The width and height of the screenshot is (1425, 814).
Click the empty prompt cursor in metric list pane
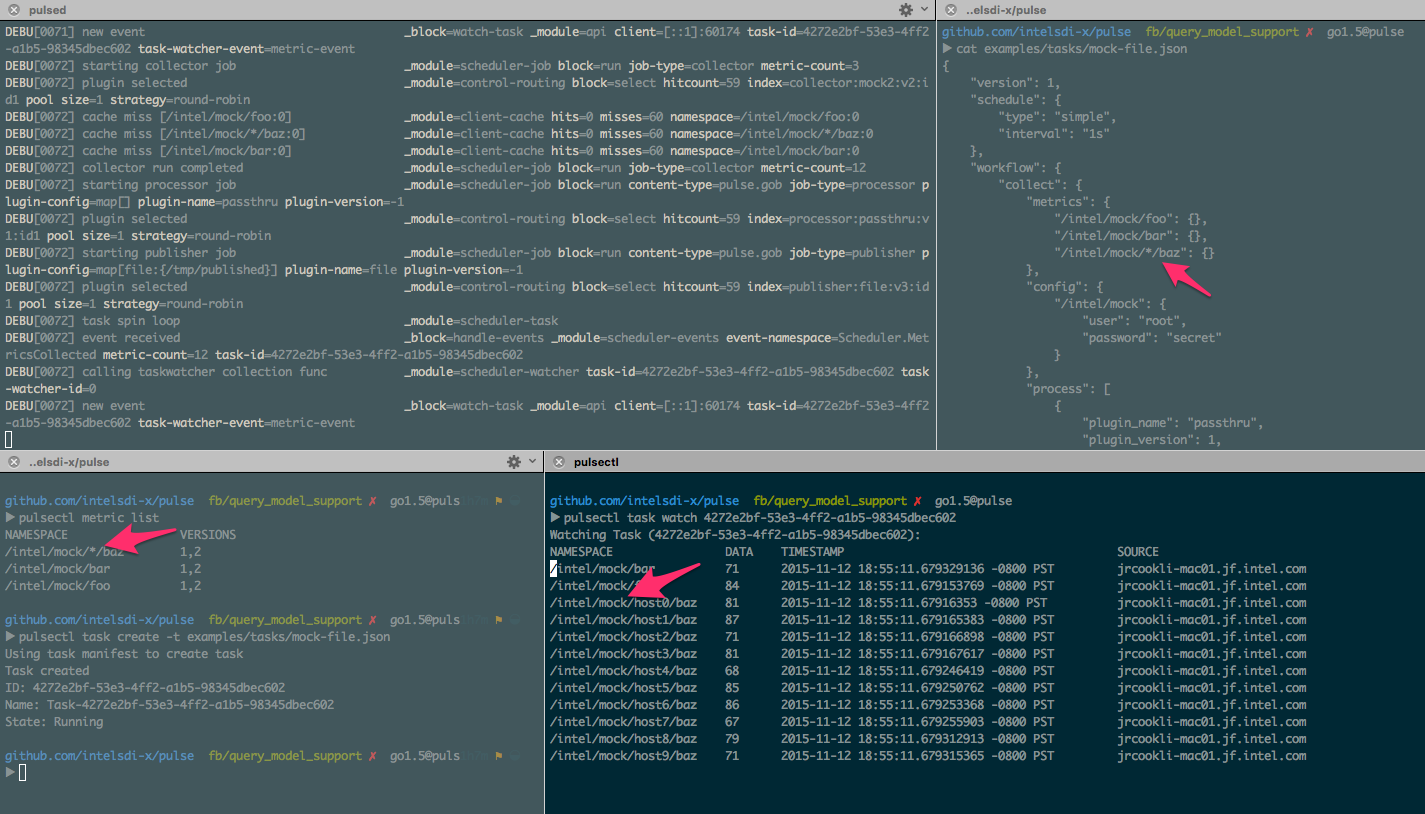(x=22, y=773)
